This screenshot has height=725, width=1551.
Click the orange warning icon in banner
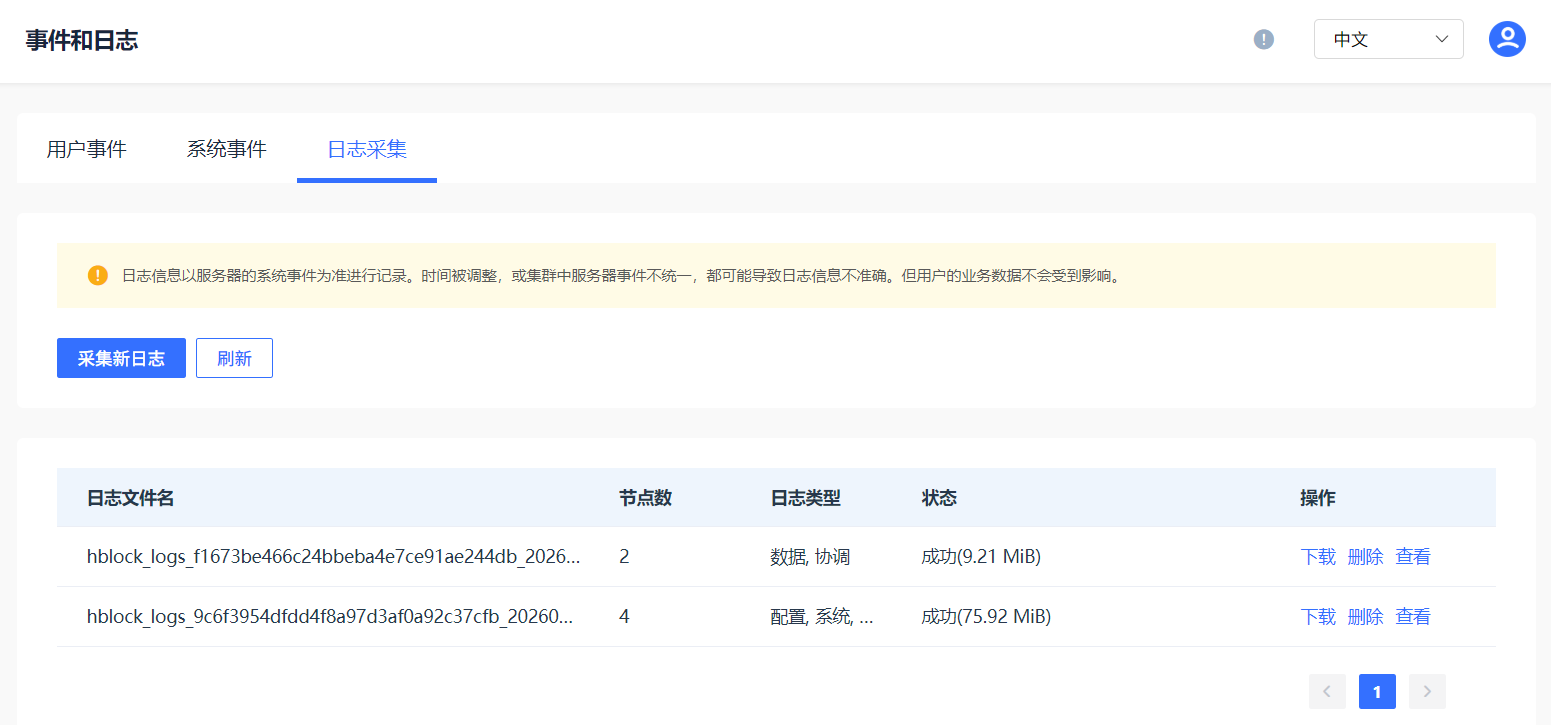[98, 275]
